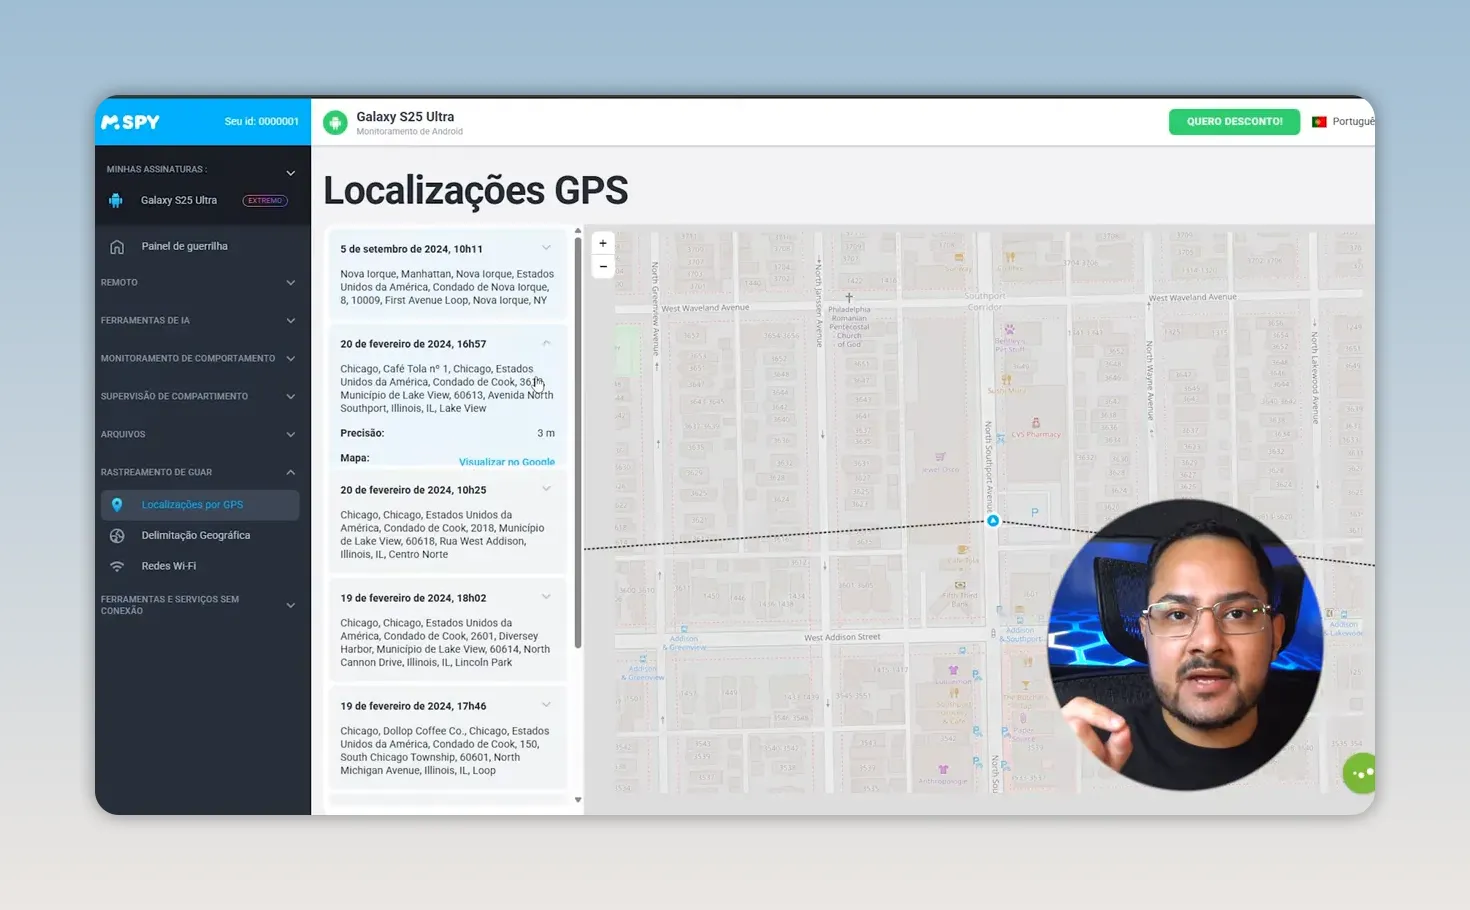
Task: Click Seu id: 0000001 text
Action: point(261,122)
